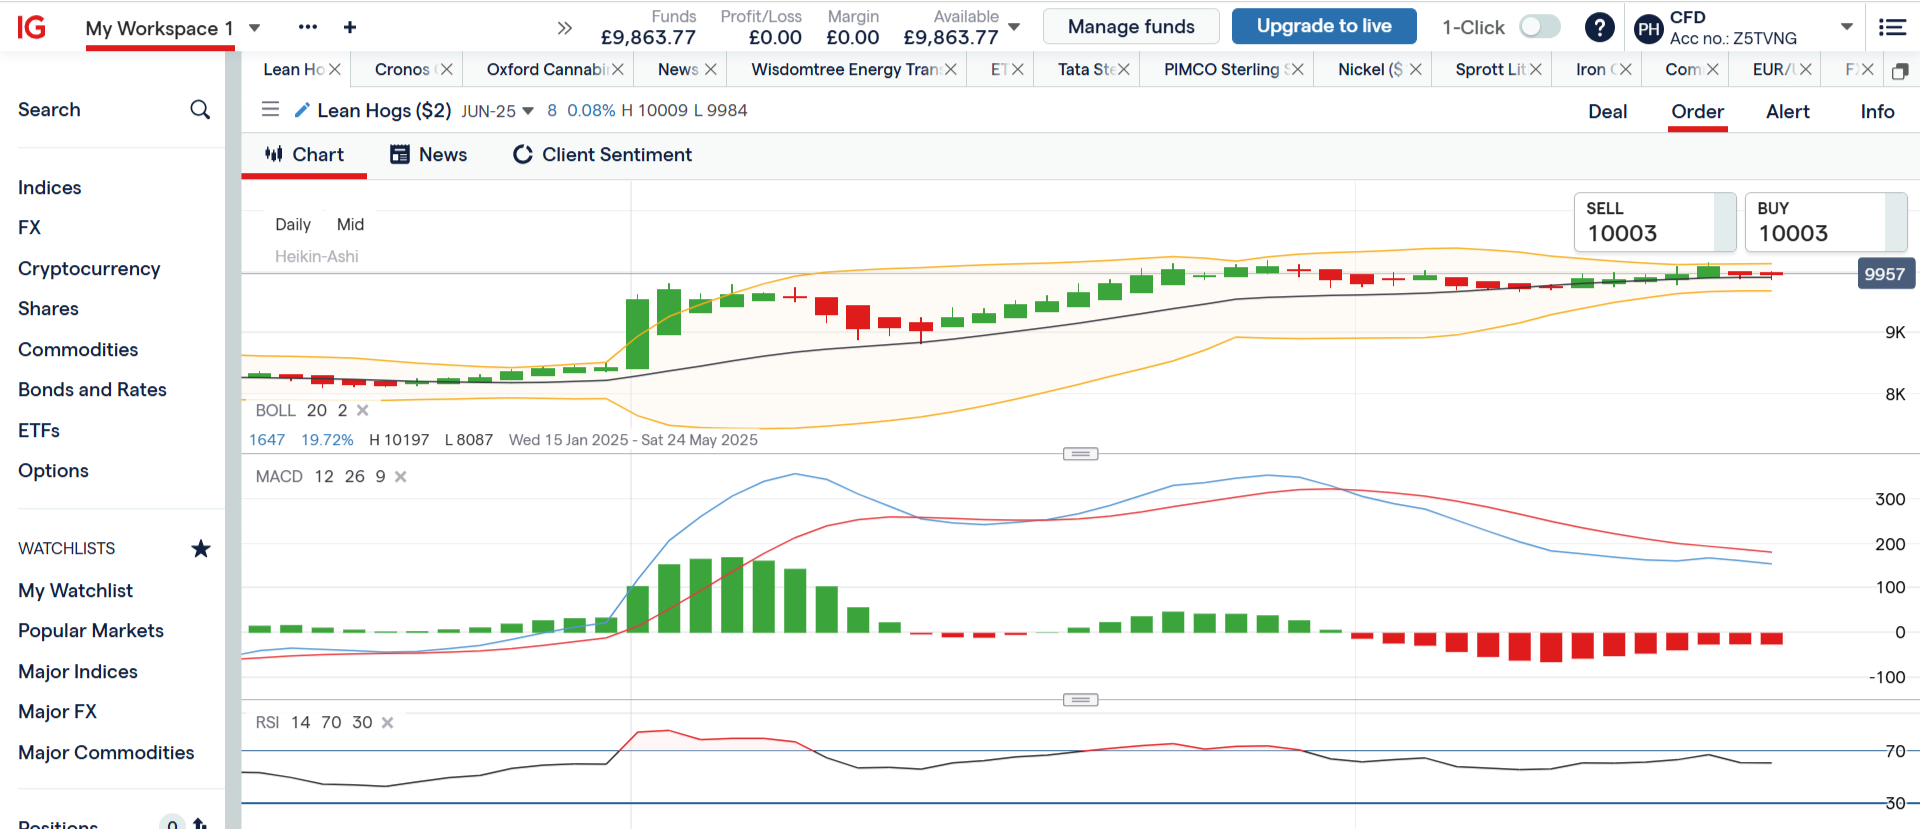Change the Mid price type selector

pos(350,225)
